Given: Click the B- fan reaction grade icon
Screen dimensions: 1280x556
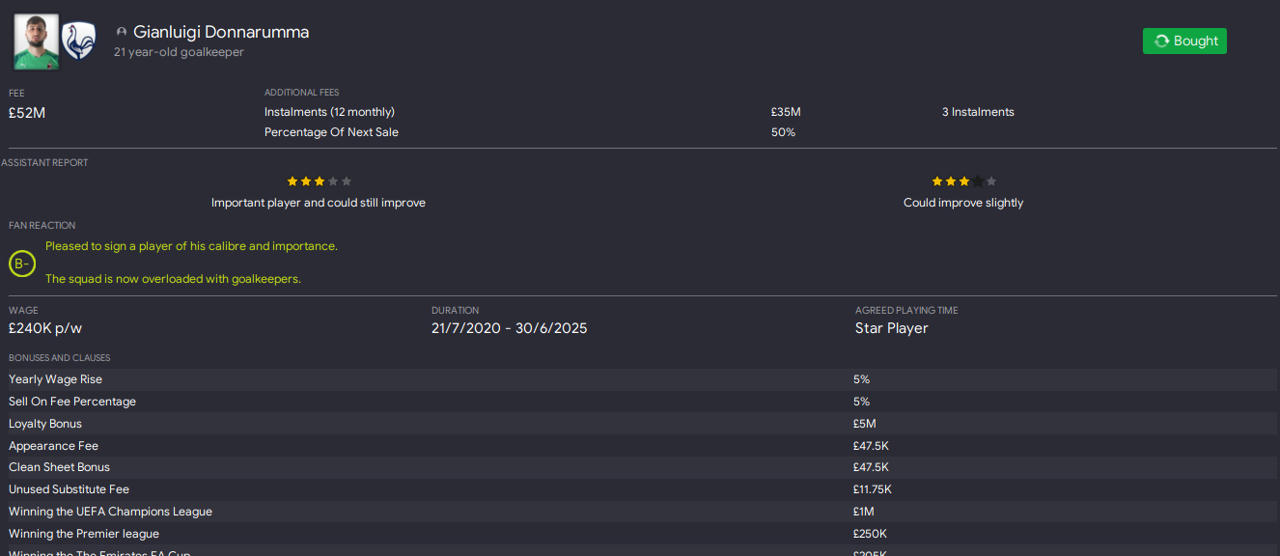Looking at the screenshot, I should click(x=22, y=264).
